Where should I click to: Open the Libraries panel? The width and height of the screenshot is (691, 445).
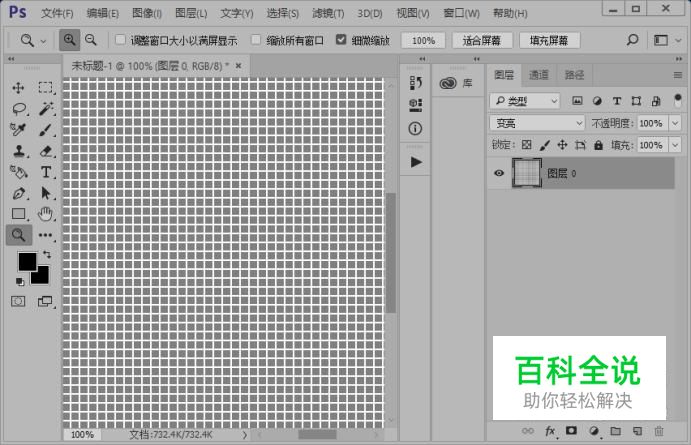click(x=457, y=83)
